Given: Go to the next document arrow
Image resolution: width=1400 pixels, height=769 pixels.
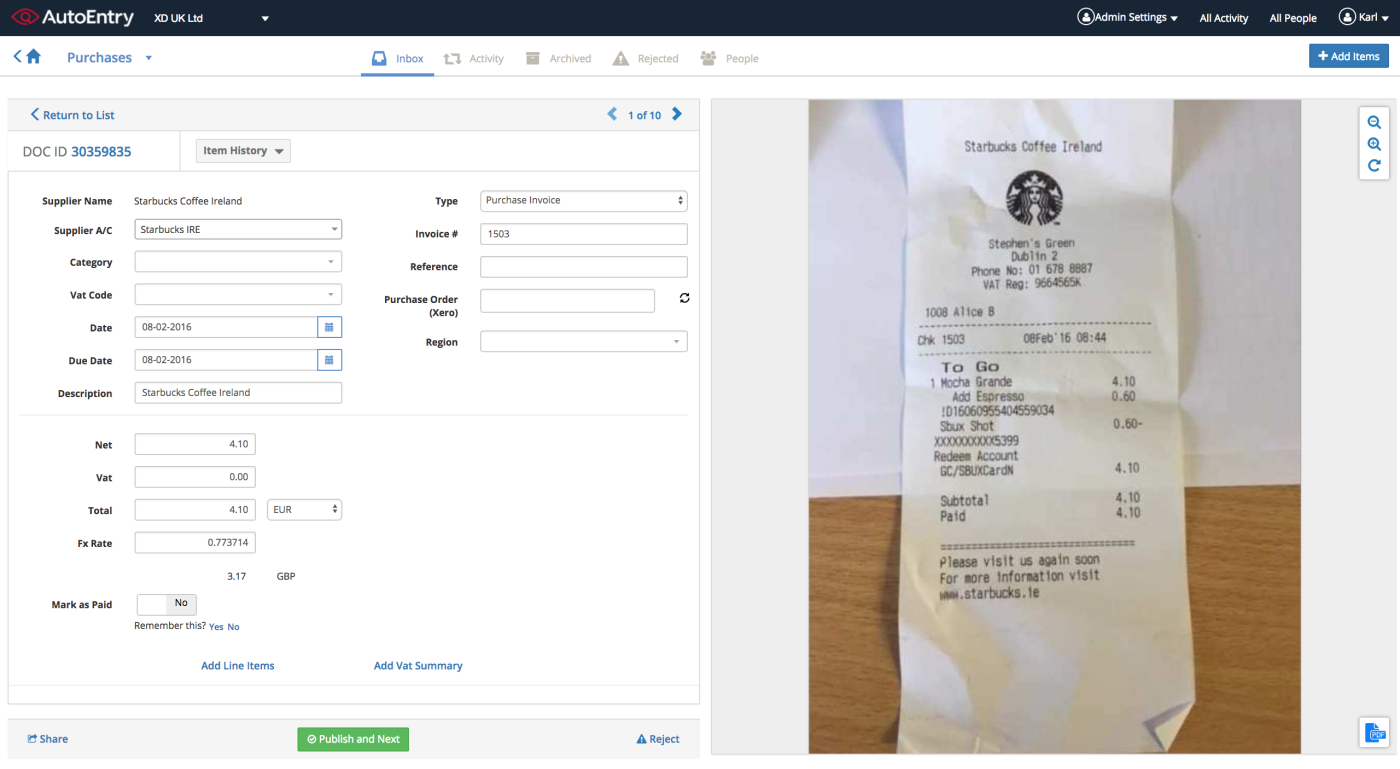Looking at the screenshot, I should (677, 114).
